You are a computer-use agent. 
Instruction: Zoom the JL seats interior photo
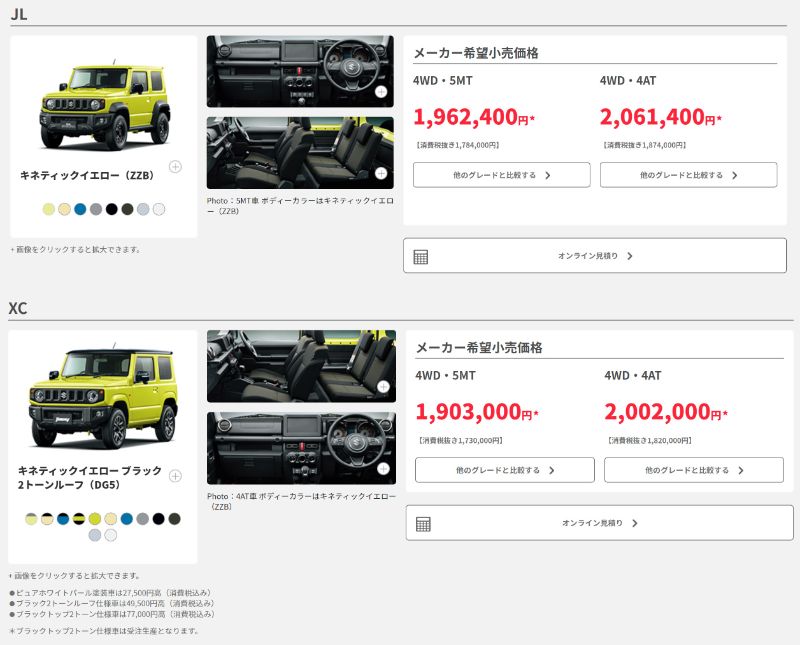(x=381, y=173)
